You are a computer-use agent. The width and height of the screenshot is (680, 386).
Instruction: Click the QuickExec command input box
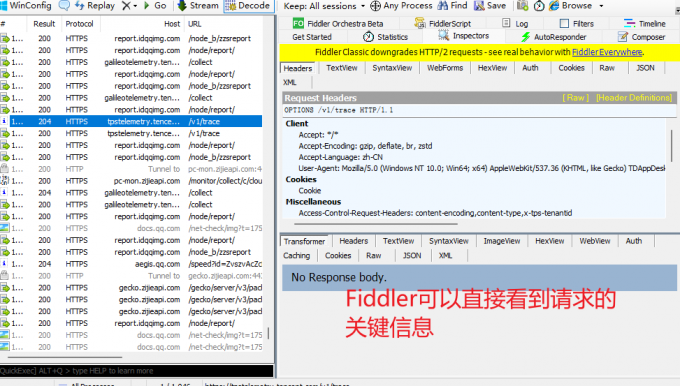click(x=137, y=371)
